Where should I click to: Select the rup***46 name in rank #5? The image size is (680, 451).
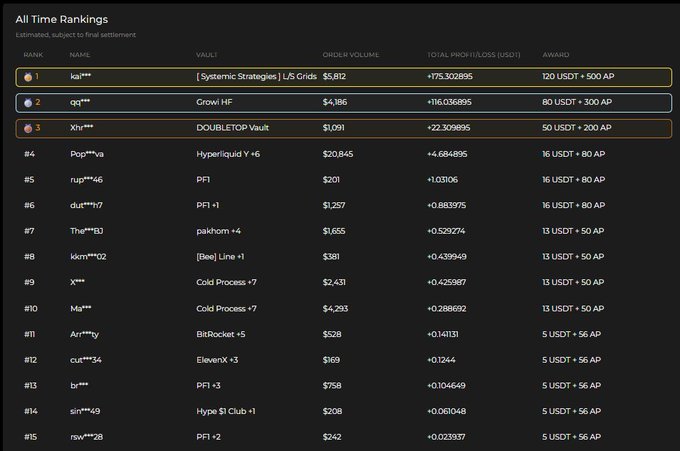pyautogui.click(x=86, y=180)
